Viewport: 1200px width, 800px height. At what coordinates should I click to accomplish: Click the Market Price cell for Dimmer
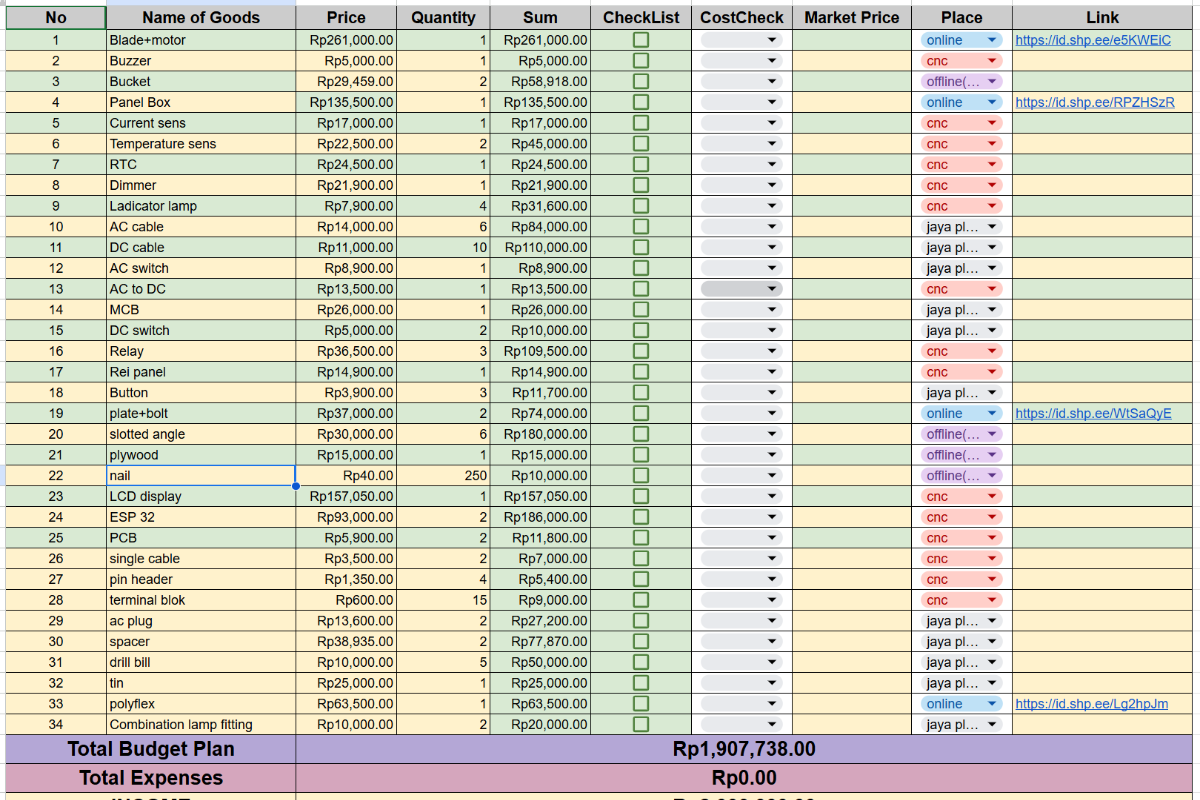[x=851, y=185]
